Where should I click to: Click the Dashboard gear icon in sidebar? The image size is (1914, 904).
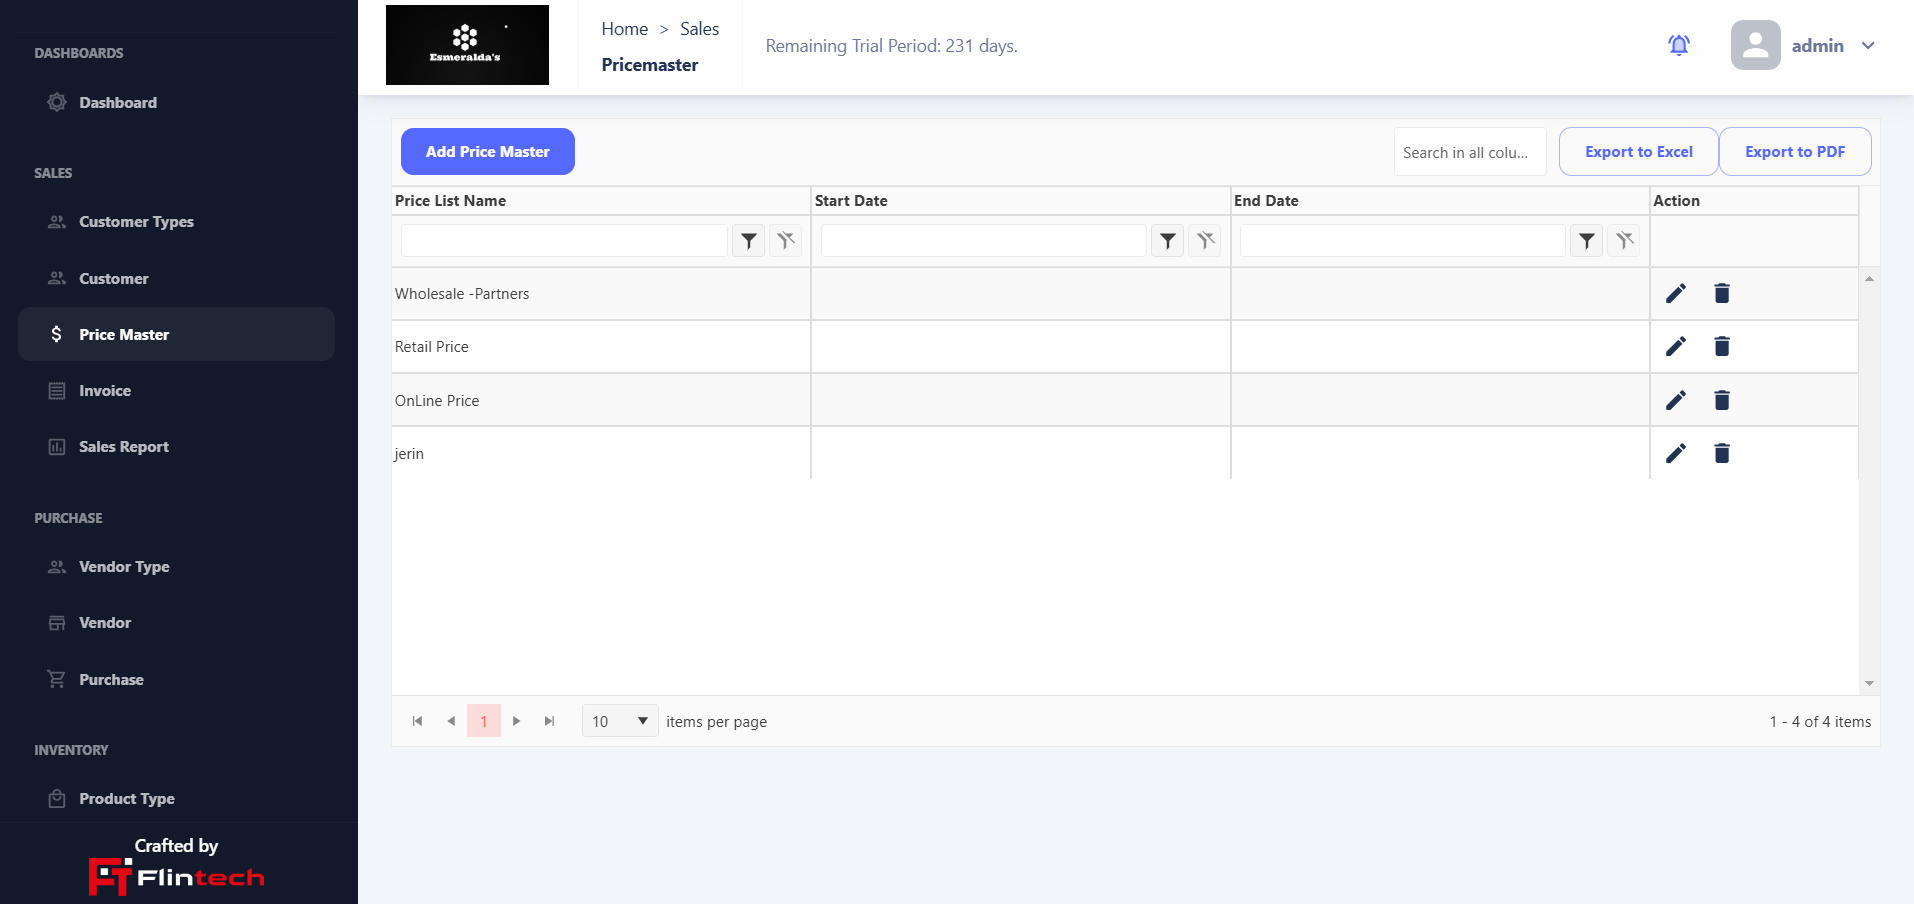tap(57, 102)
